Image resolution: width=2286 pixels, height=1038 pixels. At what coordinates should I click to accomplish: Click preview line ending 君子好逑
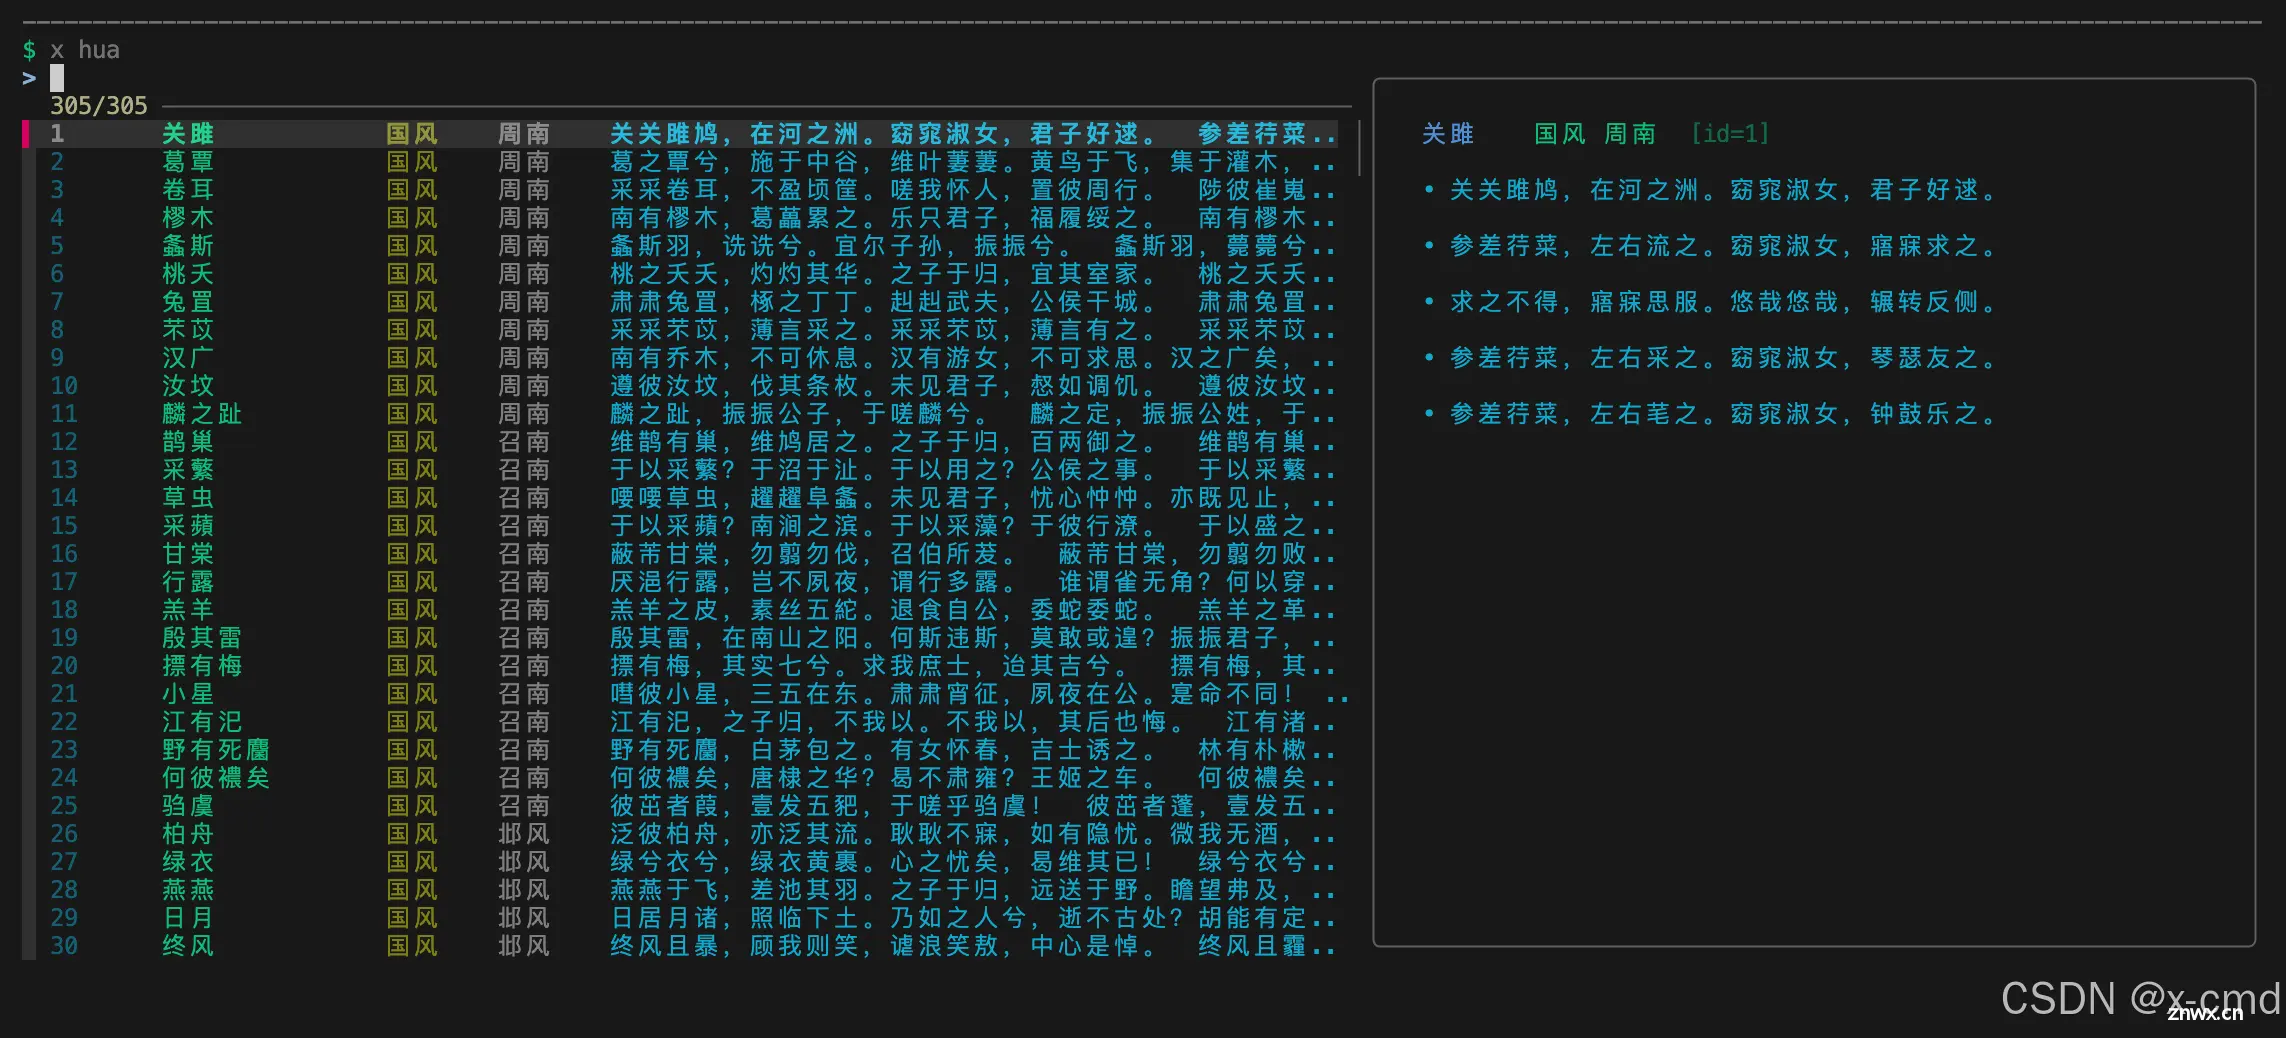(1722, 190)
